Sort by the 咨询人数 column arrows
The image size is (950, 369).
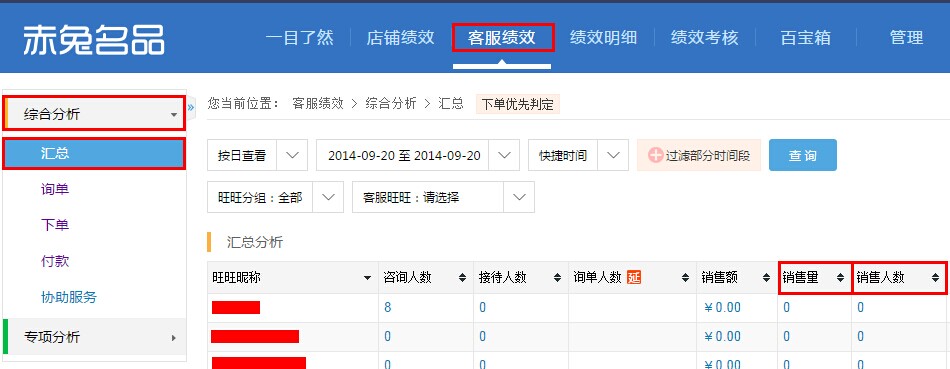[x=462, y=278]
